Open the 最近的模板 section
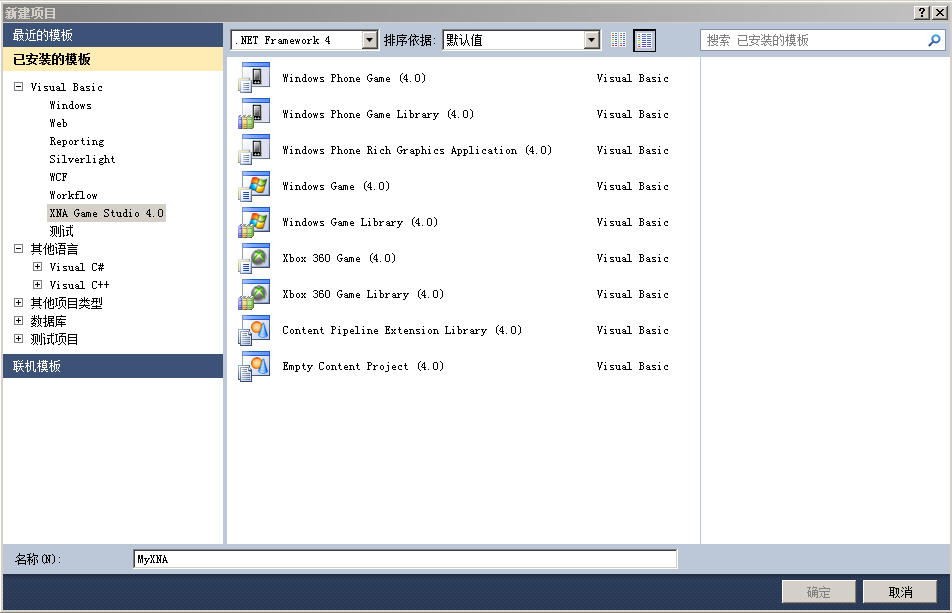The height and width of the screenshot is (613, 952). [113, 35]
